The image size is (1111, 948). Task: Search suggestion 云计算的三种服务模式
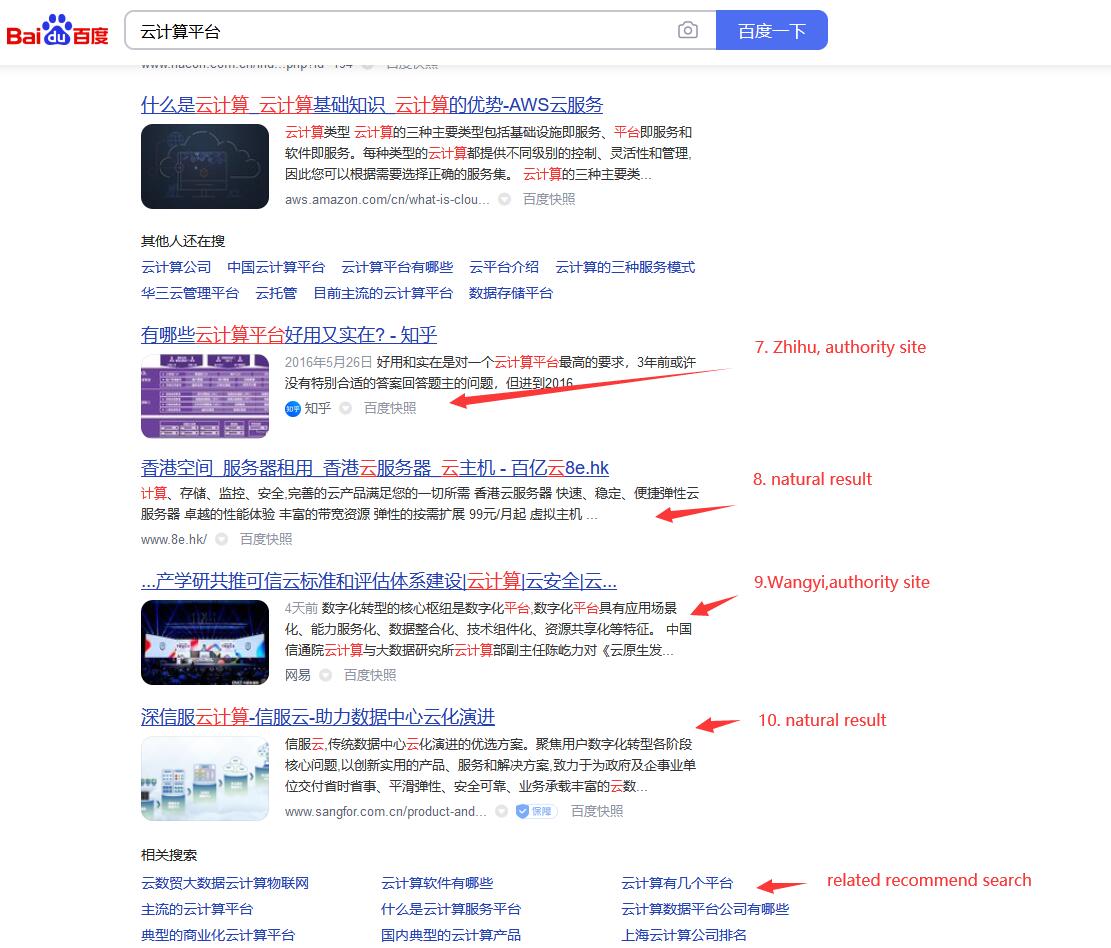tap(625, 267)
